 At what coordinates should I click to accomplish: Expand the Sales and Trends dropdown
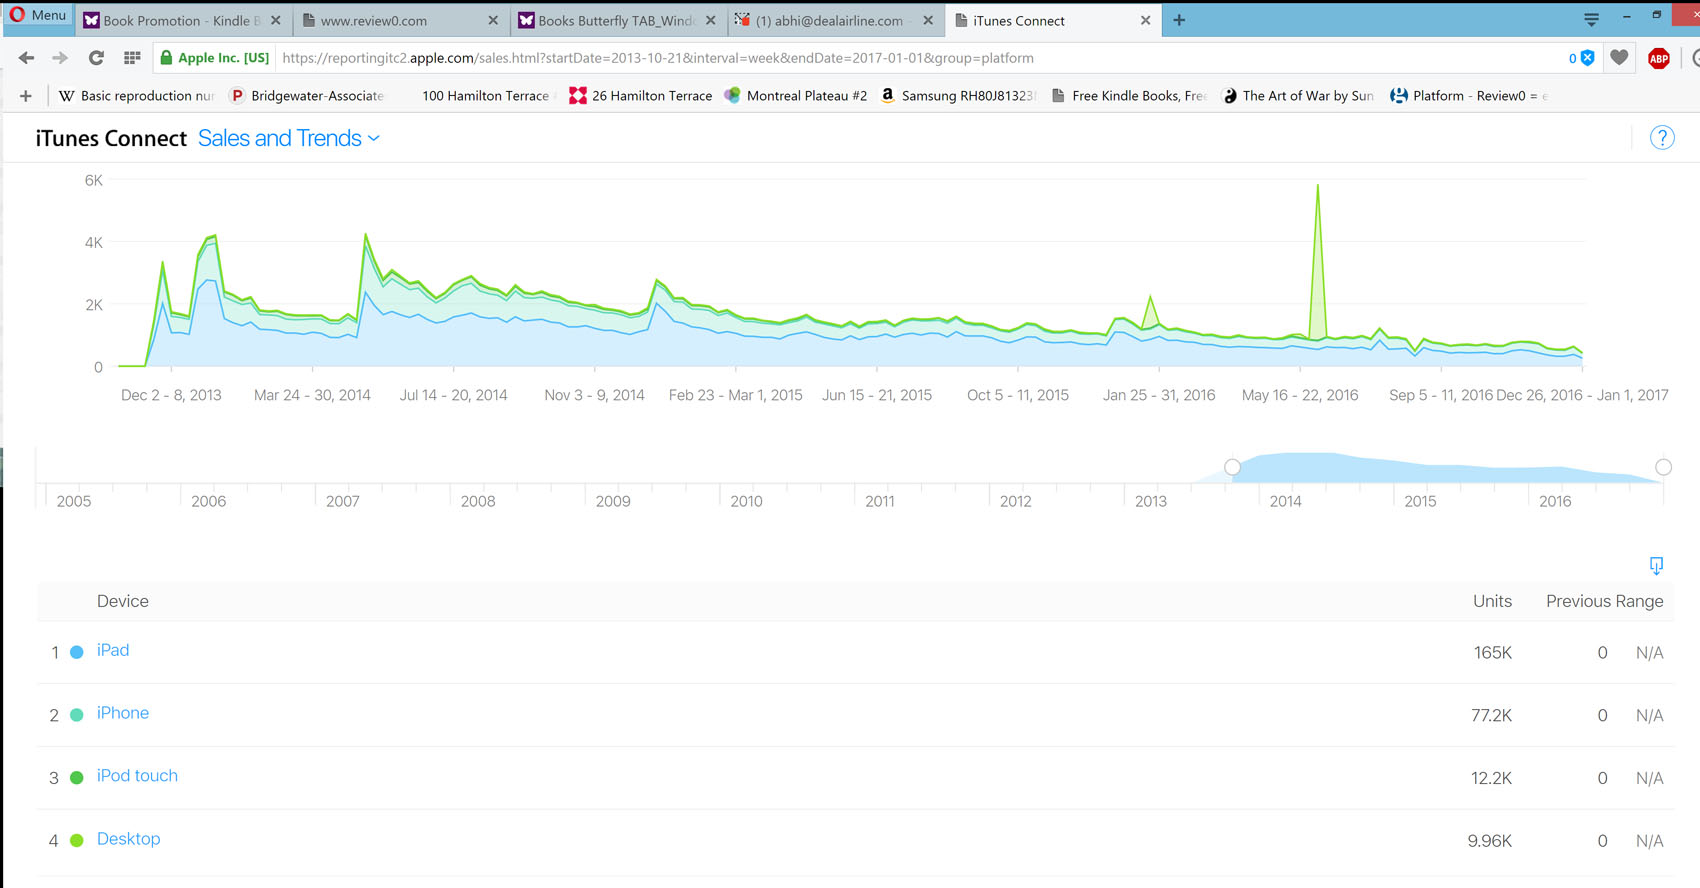point(289,138)
